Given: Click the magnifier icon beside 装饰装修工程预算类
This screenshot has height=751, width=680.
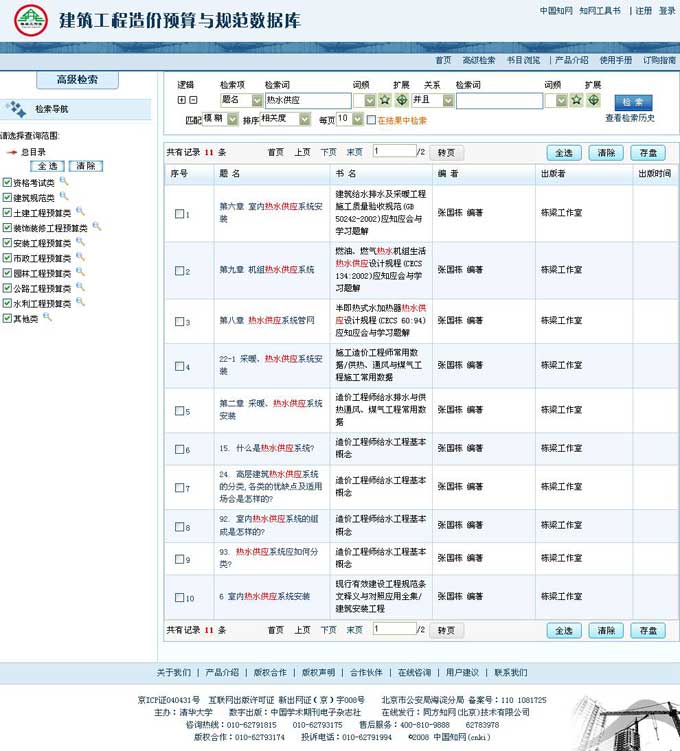Looking at the screenshot, I should coord(97,227).
